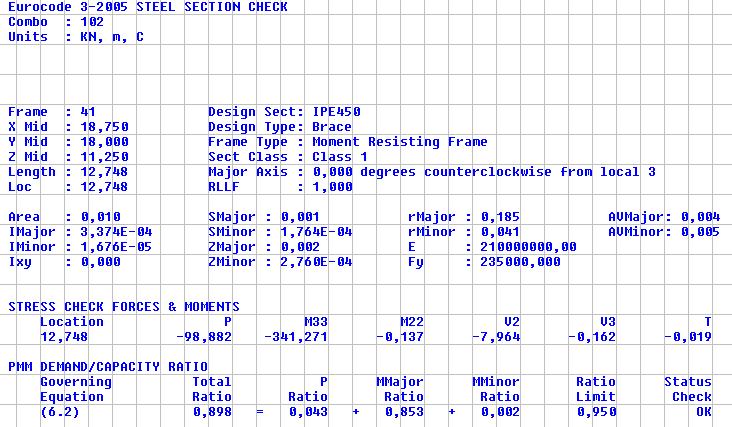
Task: Select the Length value 12,748
Action: 105,172
